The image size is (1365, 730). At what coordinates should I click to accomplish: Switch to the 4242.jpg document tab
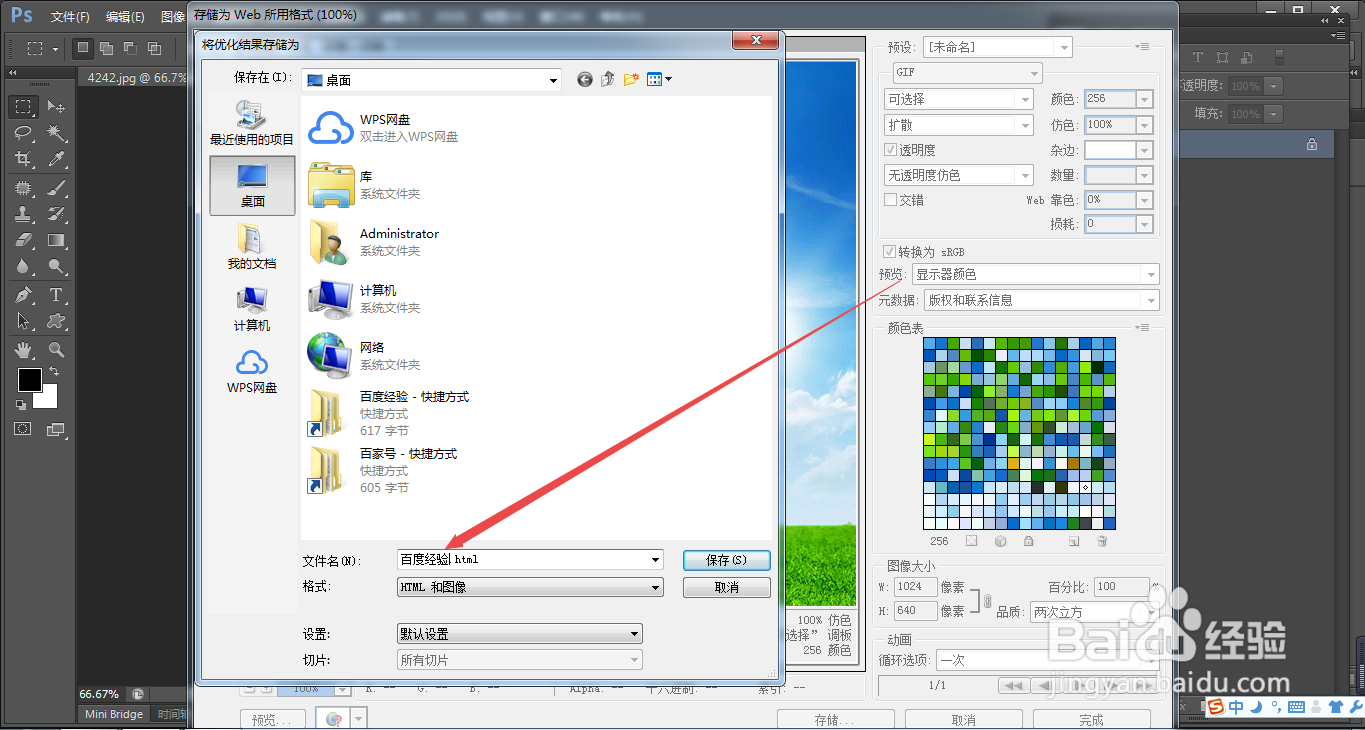click(136, 77)
